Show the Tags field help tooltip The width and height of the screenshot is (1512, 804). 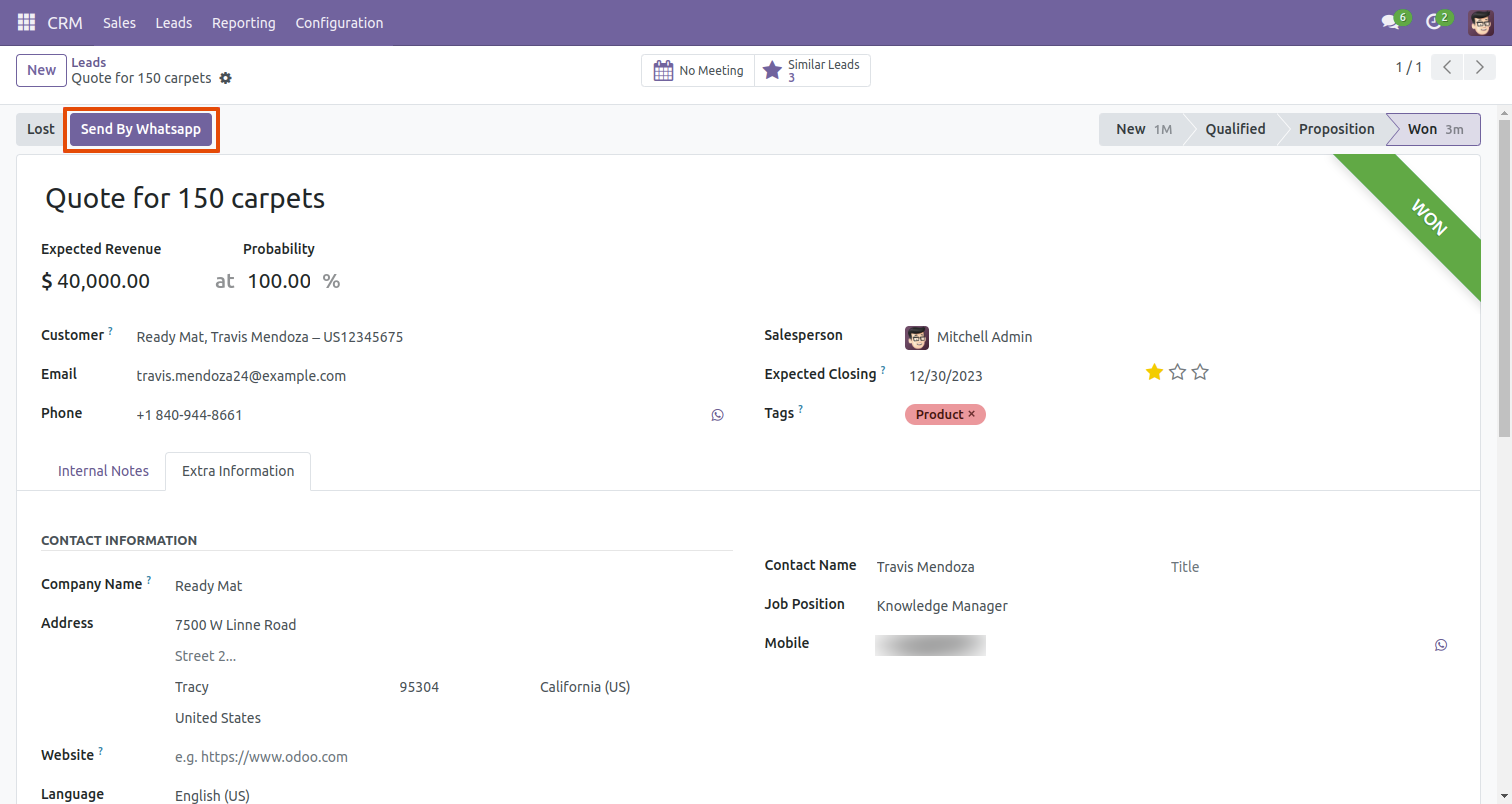click(801, 409)
